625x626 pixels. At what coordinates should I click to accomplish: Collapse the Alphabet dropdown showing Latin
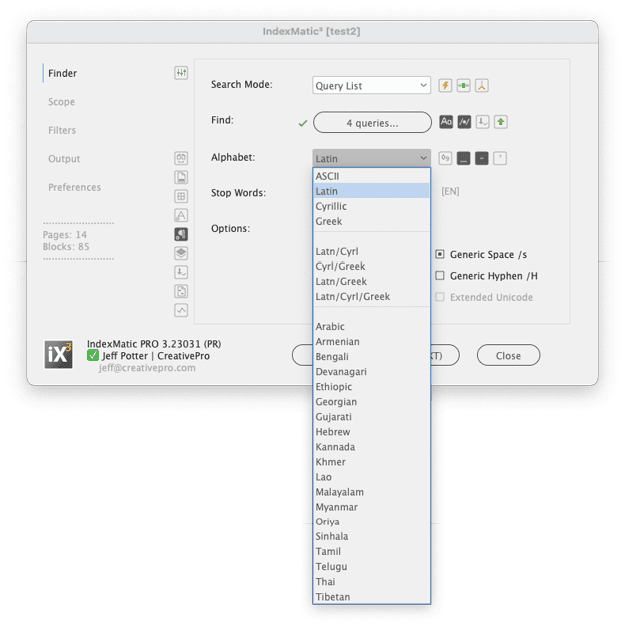click(x=371, y=158)
